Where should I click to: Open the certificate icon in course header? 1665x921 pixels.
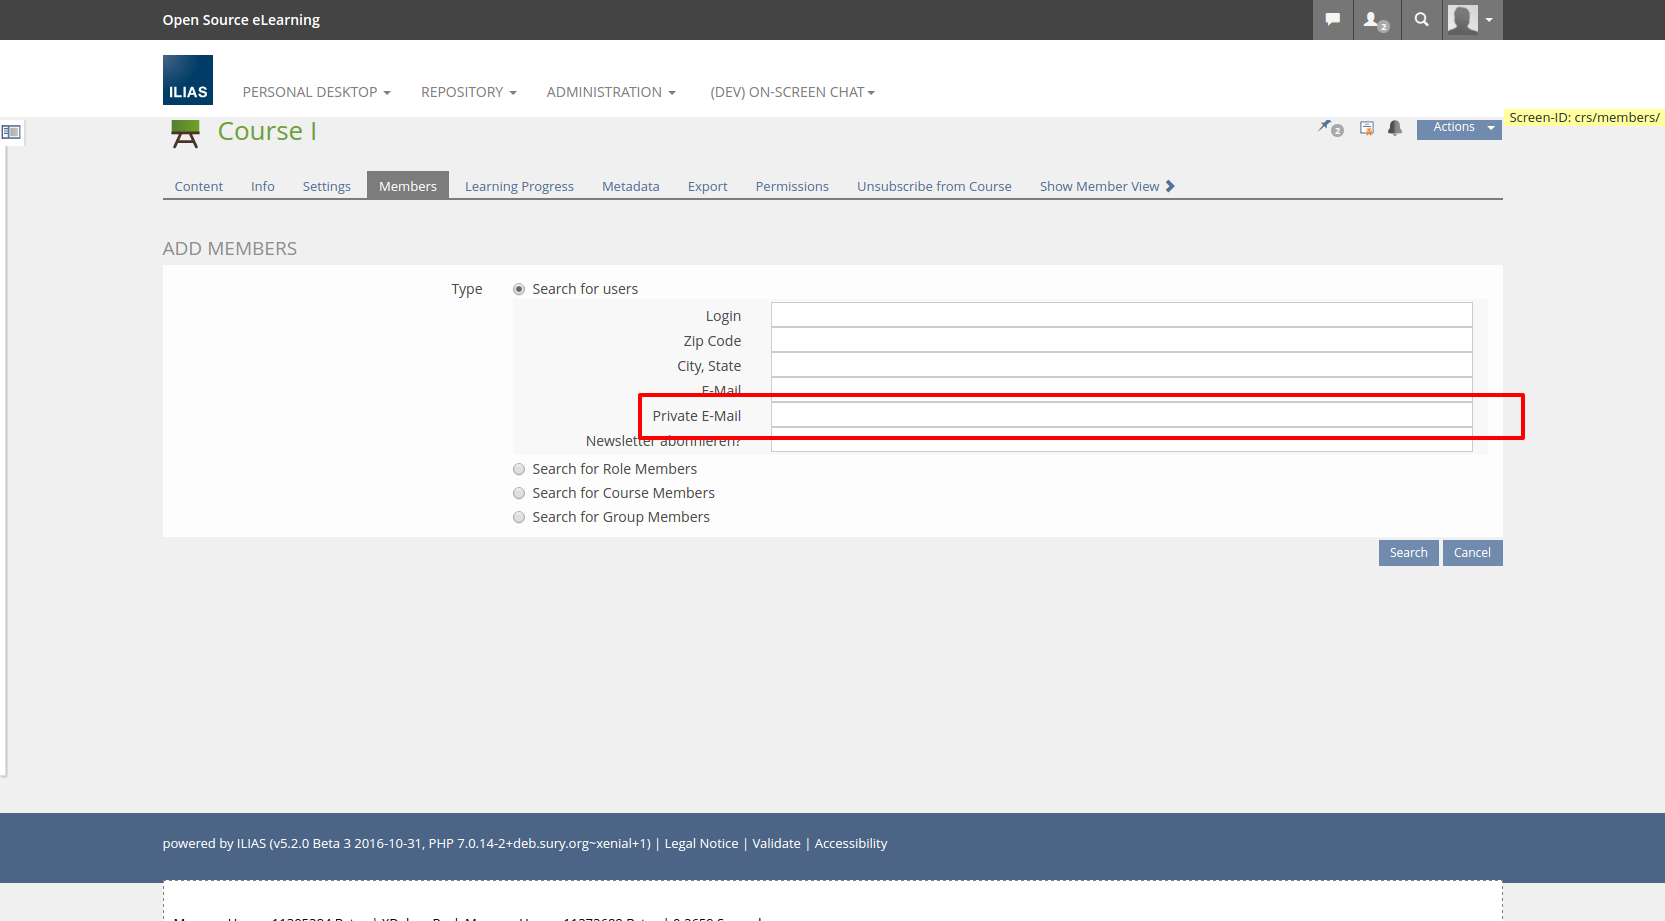pos(1366,128)
